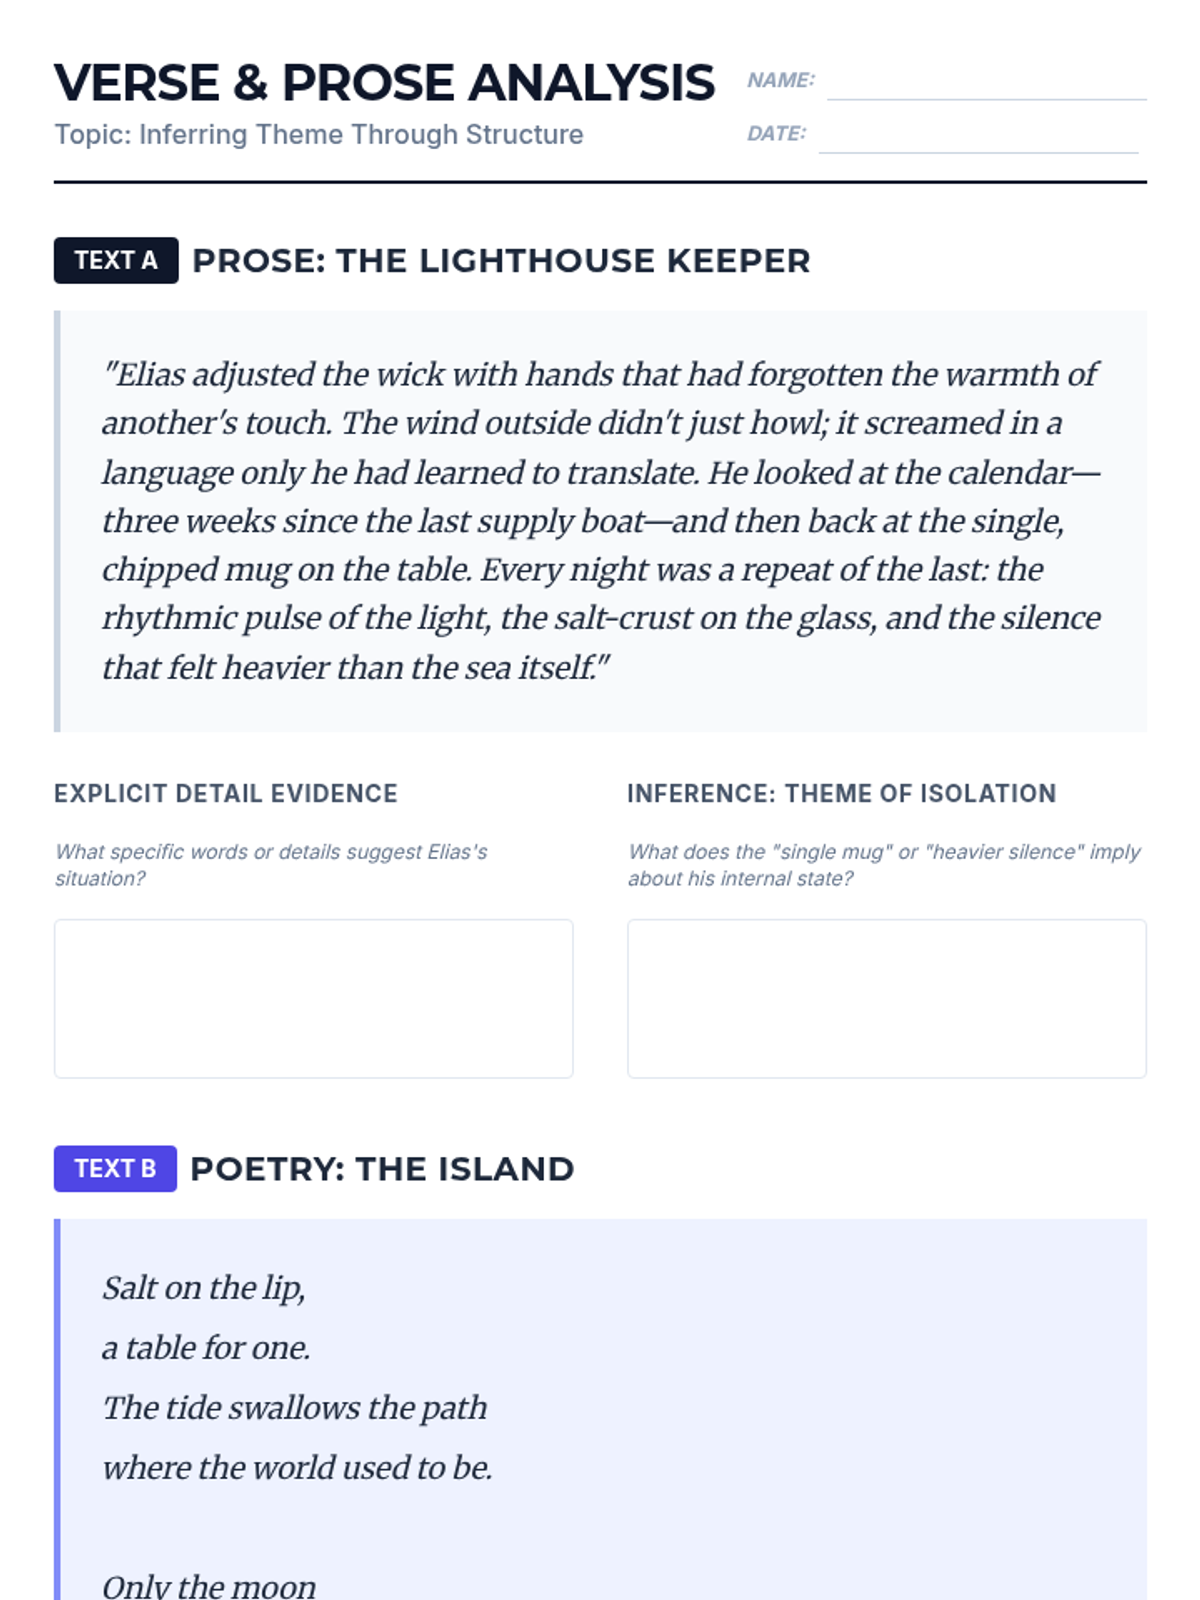Click the TEXT A badge
The width and height of the screenshot is (1200, 1600).
click(x=116, y=261)
